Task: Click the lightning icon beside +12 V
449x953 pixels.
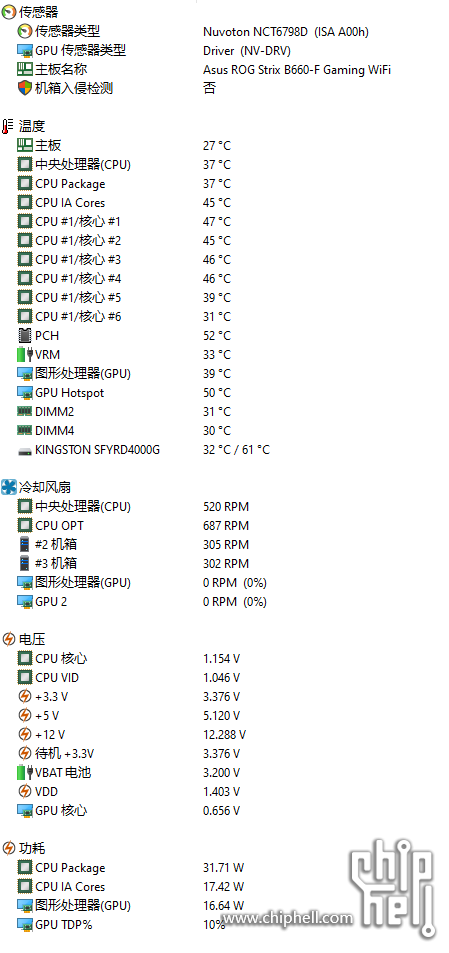Action: tap(25, 734)
